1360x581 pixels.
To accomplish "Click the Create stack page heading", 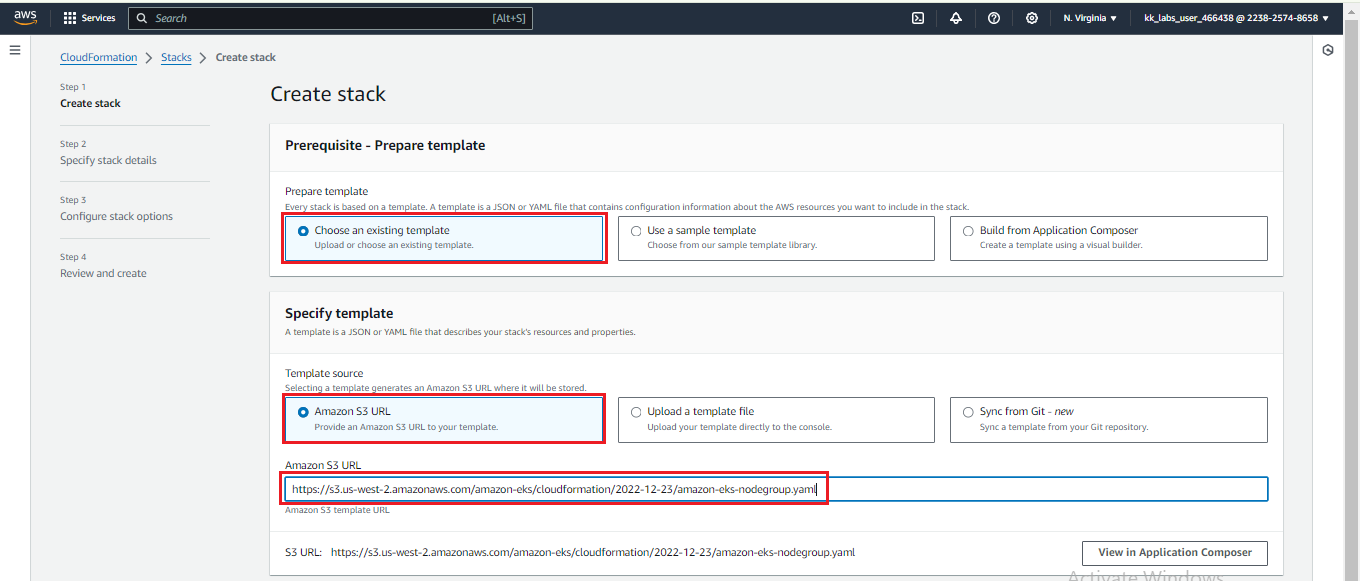I will [328, 94].
